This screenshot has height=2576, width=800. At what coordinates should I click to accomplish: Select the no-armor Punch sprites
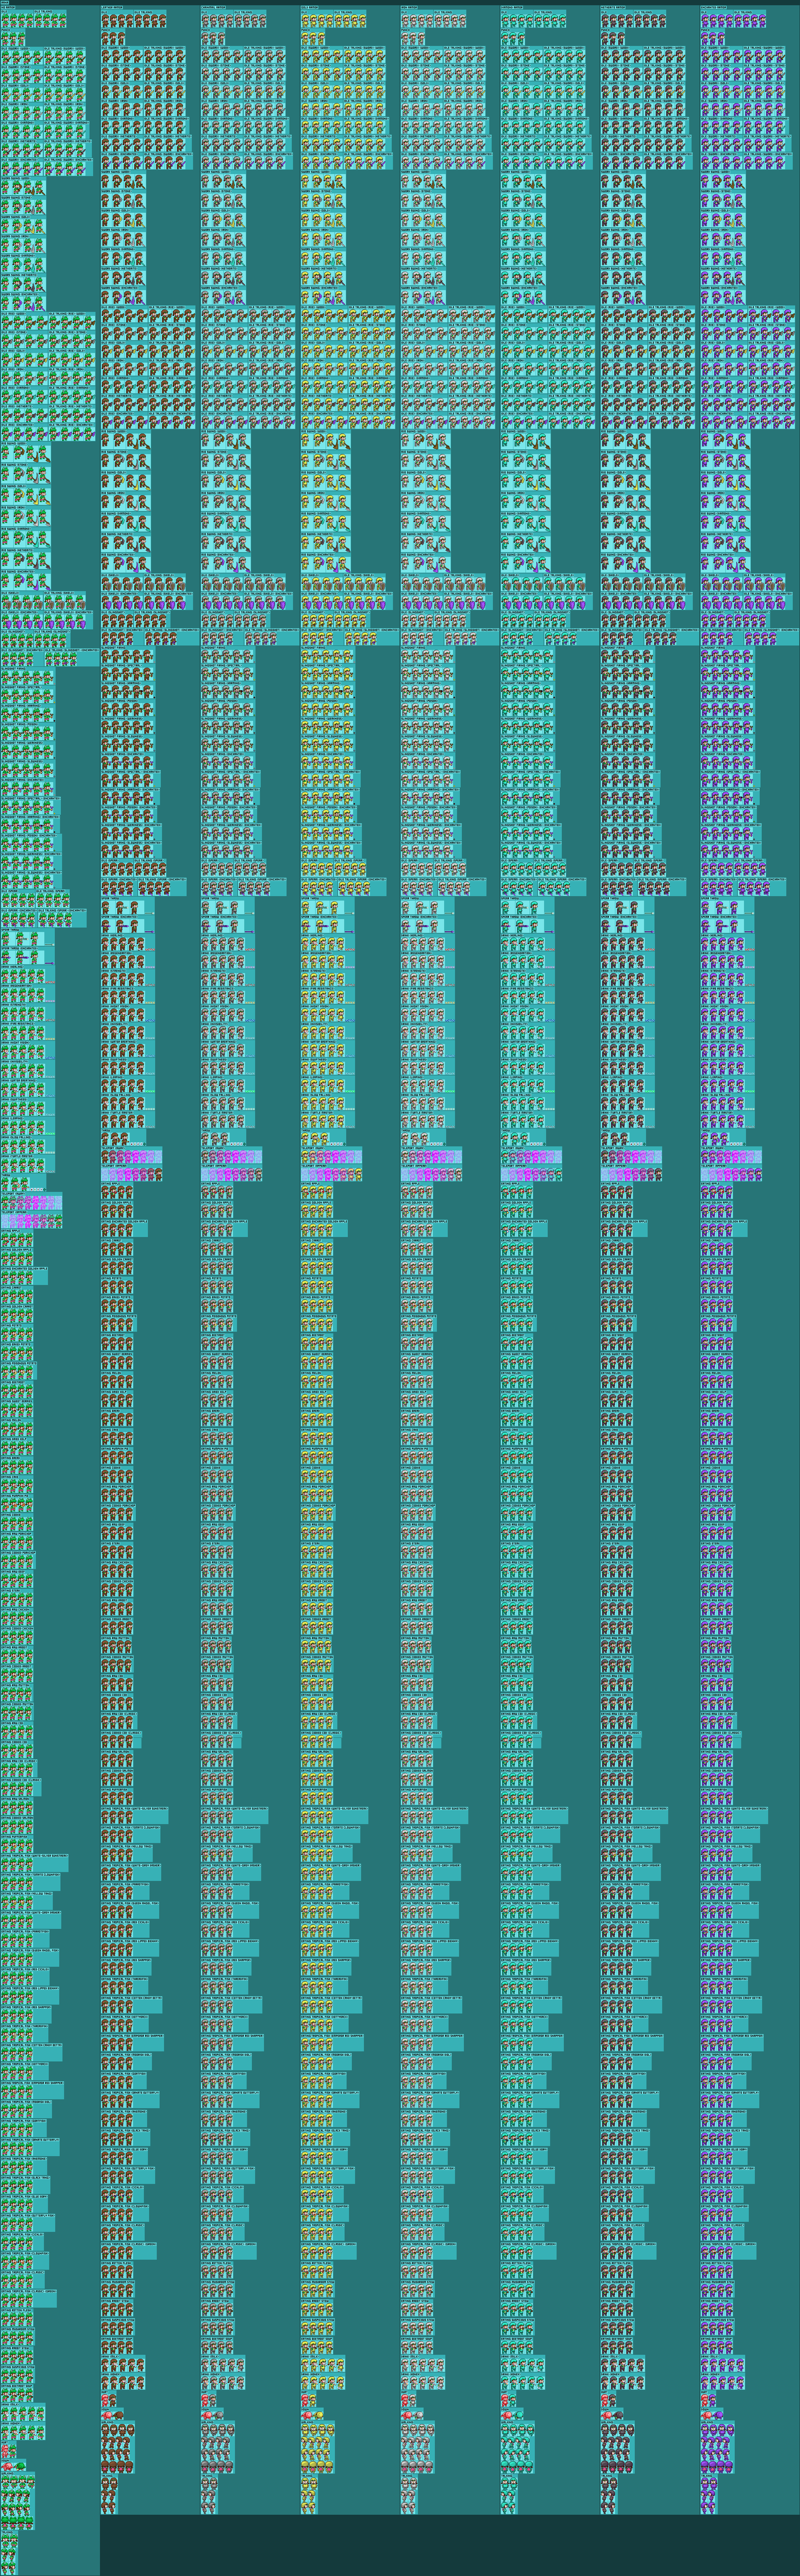[x=13, y=39]
